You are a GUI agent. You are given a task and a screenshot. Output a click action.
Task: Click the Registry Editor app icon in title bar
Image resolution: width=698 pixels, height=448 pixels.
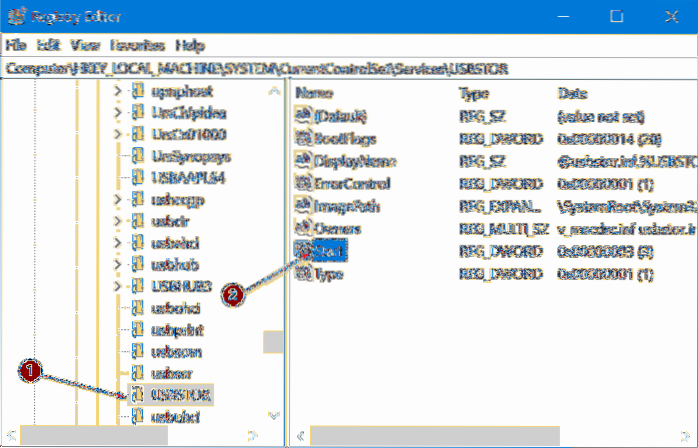pyautogui.click(x=16, y=16)
